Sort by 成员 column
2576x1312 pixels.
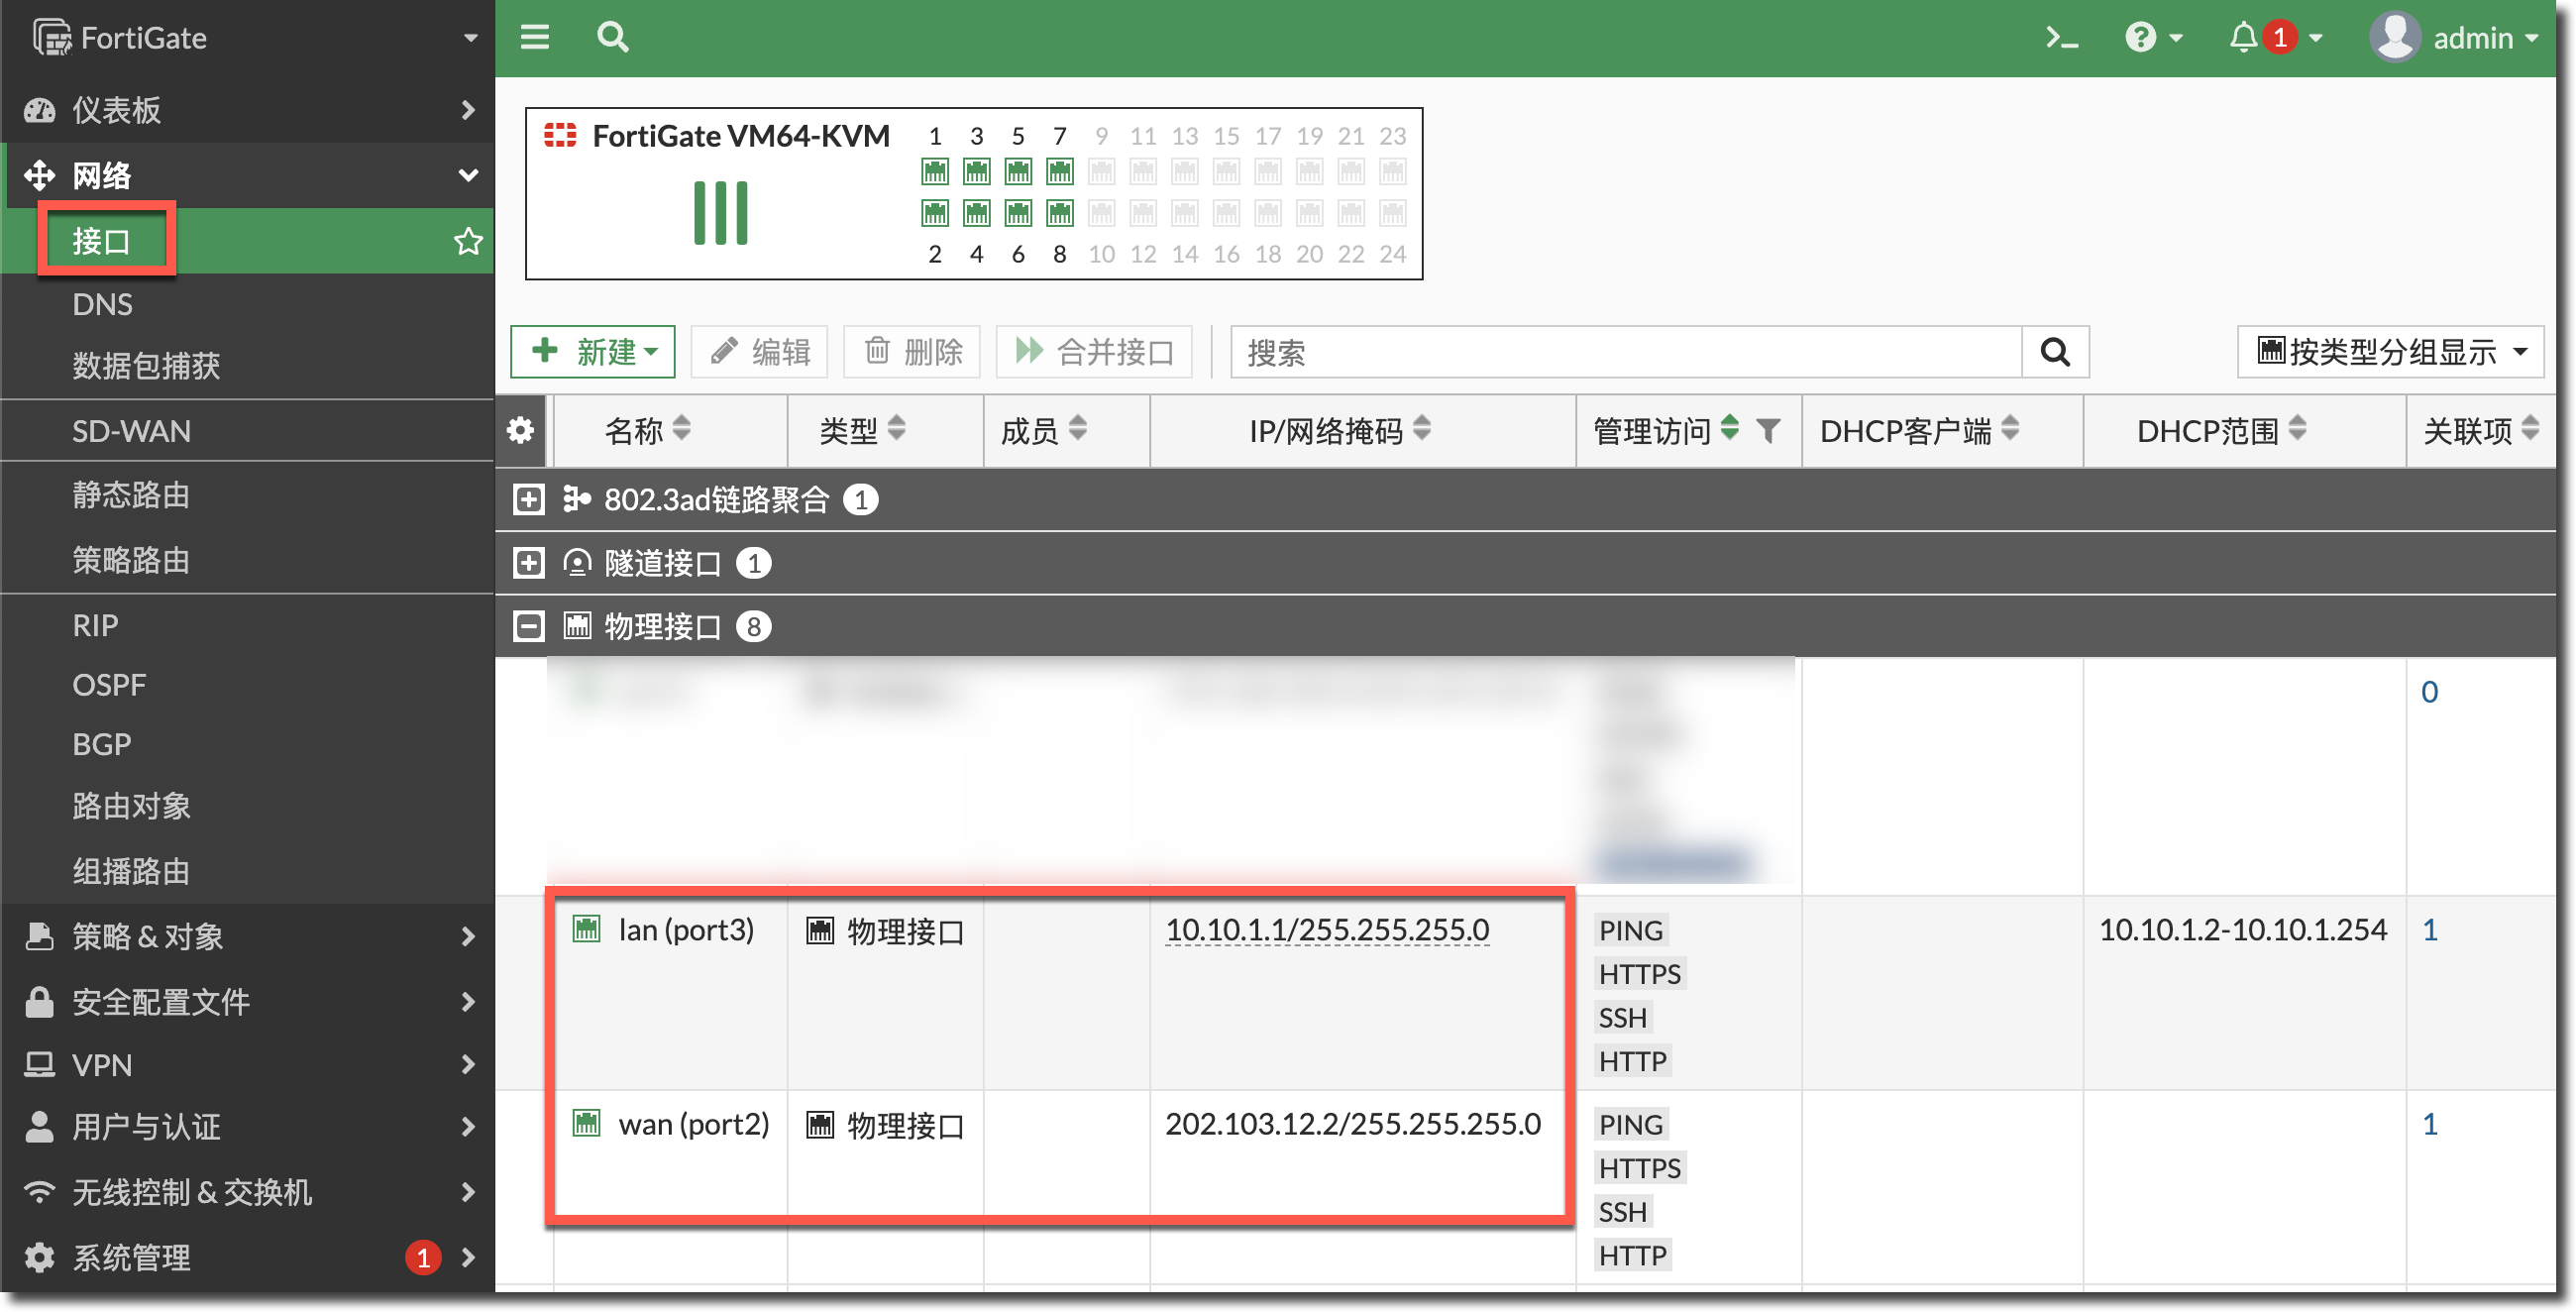(x=1077, y=429)
